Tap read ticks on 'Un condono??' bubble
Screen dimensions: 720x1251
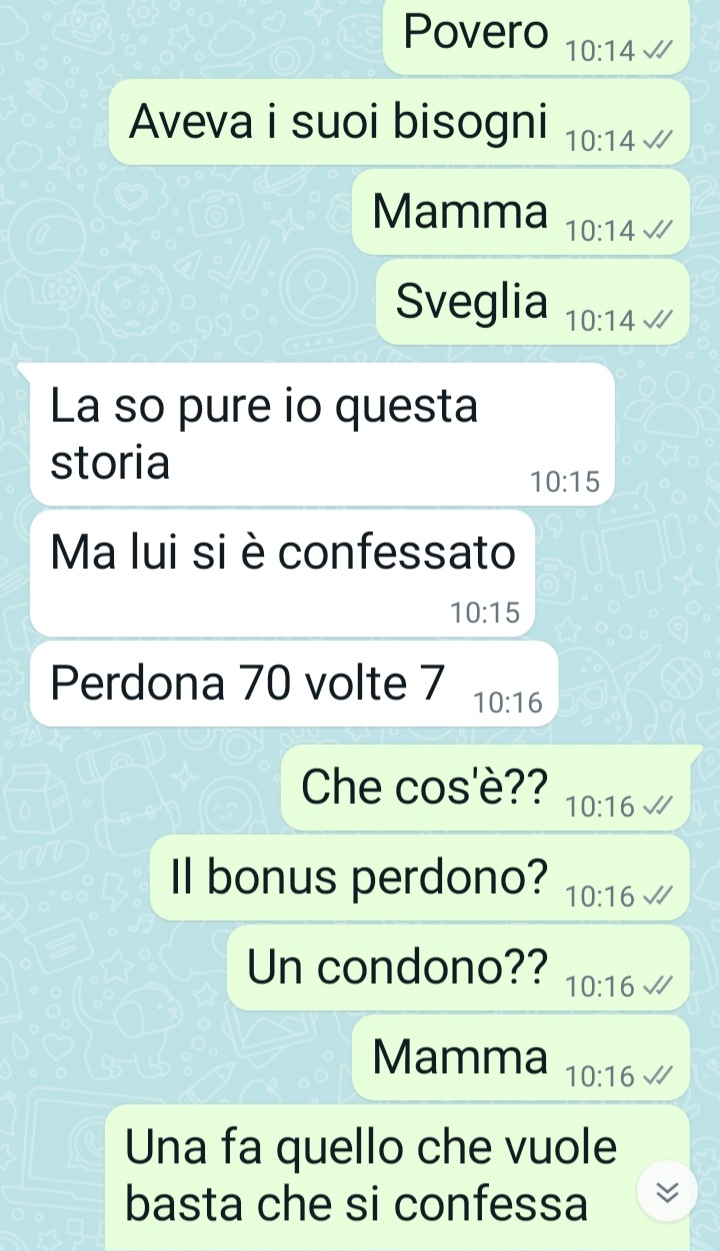(653, 987)
